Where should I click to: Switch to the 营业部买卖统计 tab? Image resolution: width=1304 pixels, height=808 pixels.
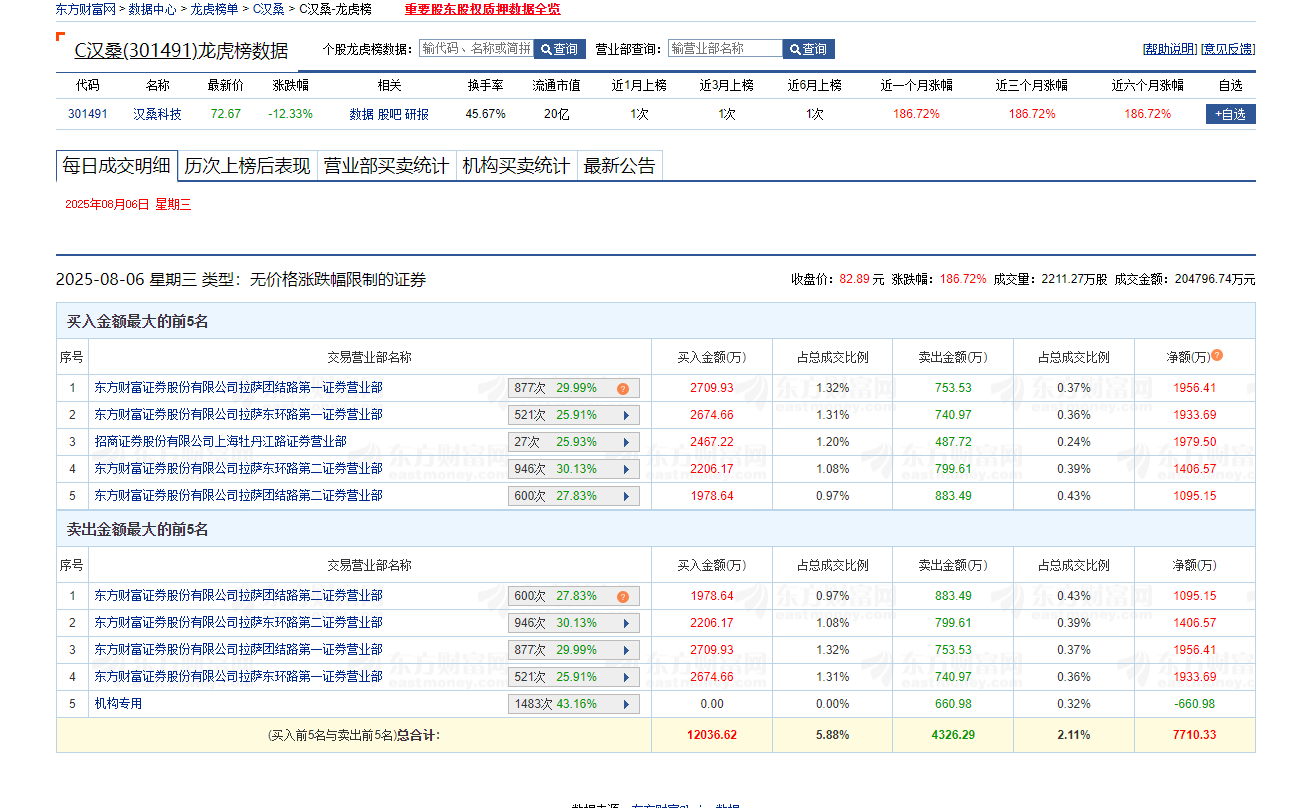386,166
